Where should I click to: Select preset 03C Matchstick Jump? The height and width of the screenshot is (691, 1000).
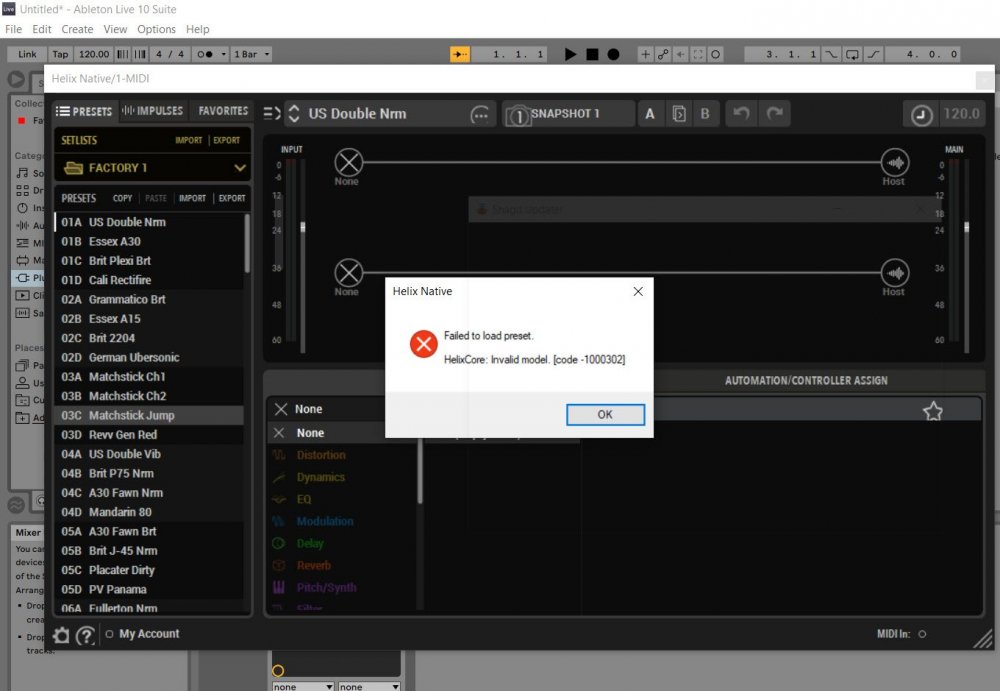point(149,415)
